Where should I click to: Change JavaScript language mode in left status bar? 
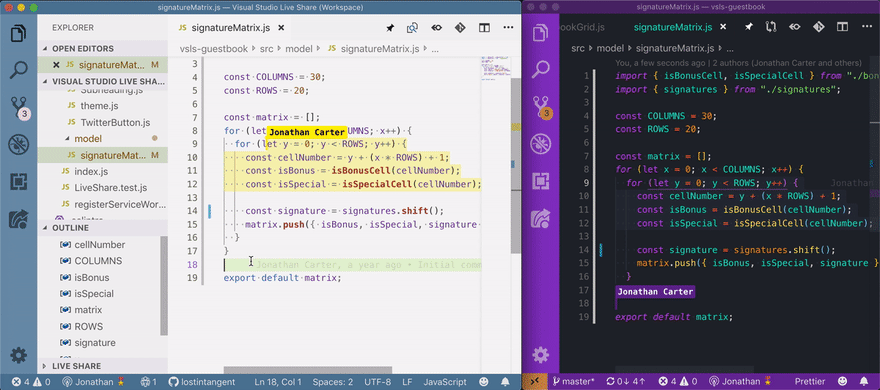coord(445,382)
